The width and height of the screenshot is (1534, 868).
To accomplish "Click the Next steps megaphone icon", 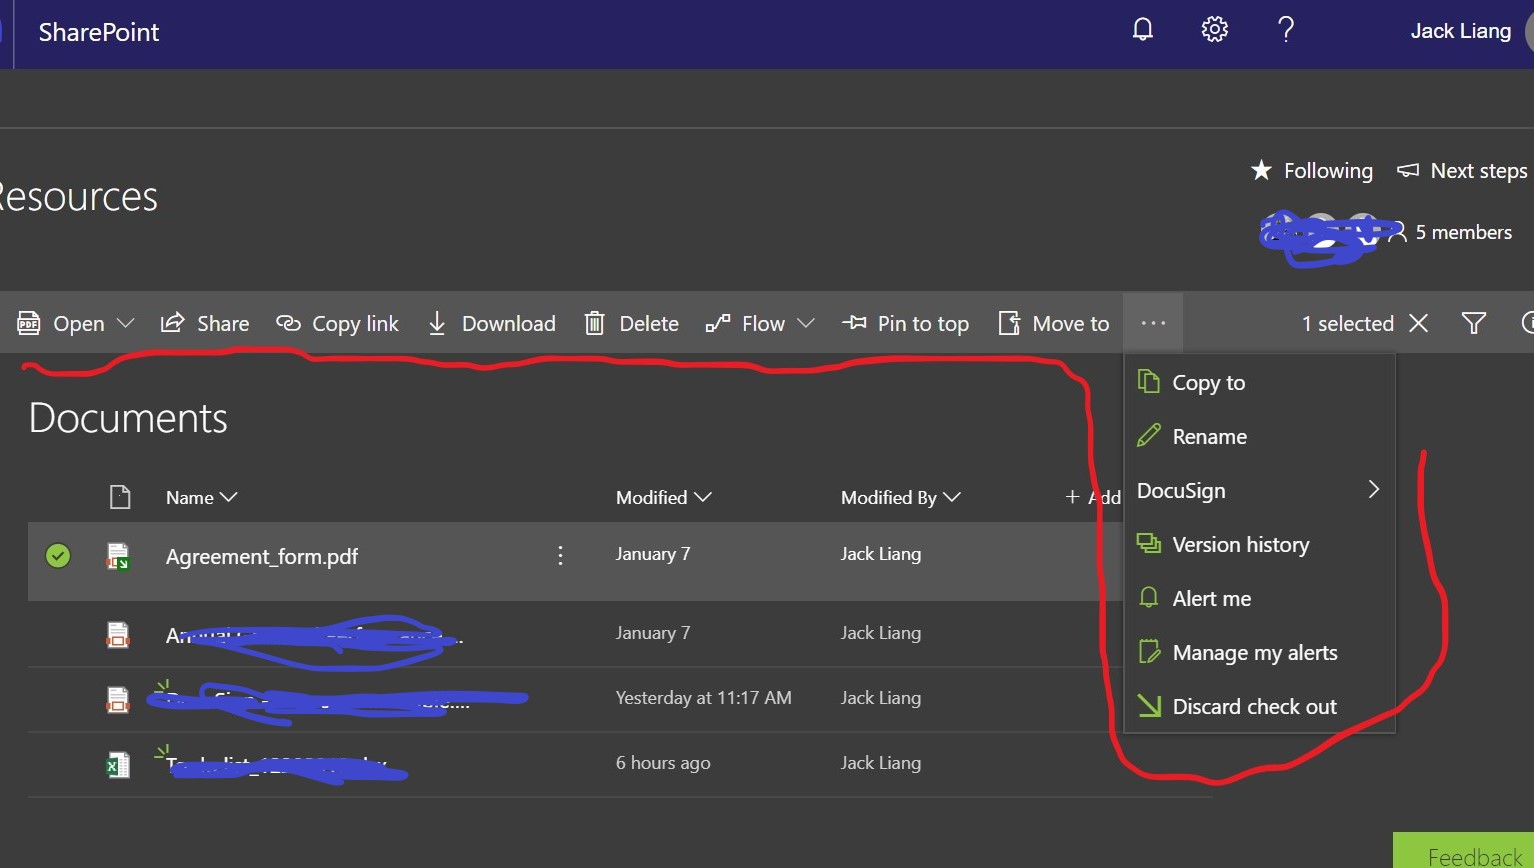I will [1408, 170].
